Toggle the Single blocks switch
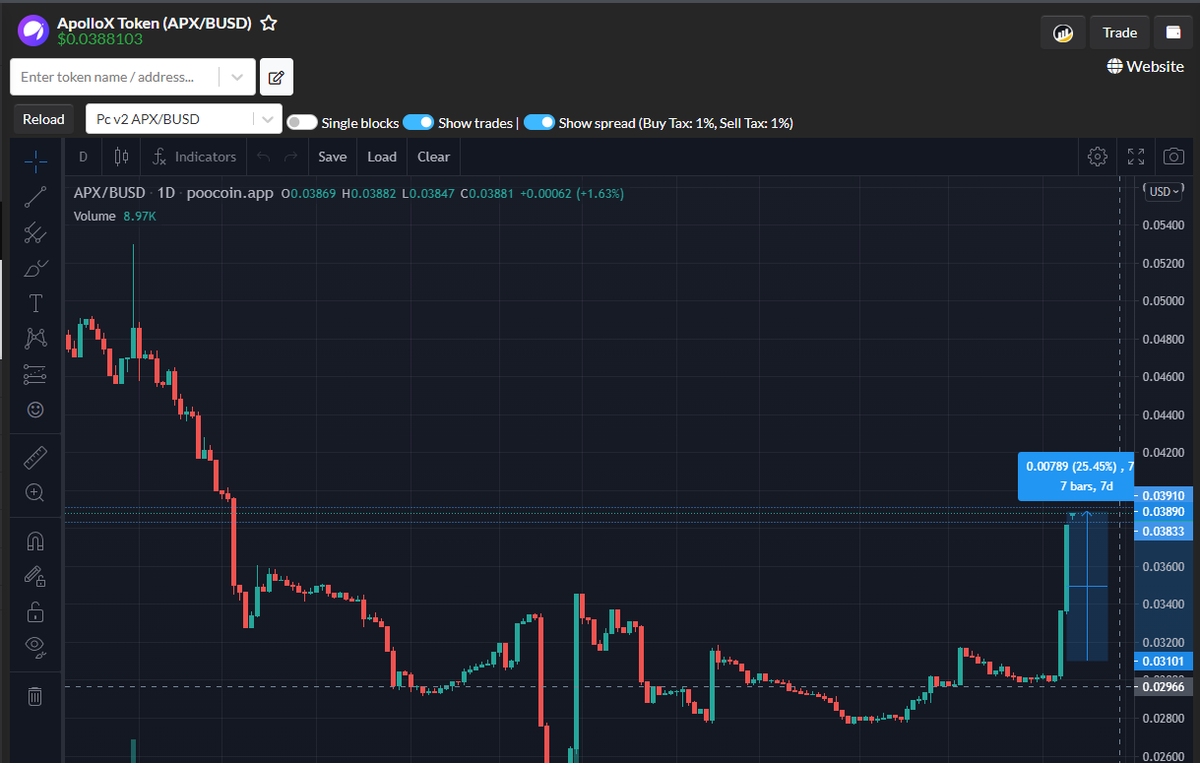The height and width of the screenshot is (763, 1200). [x=302, y=122]
